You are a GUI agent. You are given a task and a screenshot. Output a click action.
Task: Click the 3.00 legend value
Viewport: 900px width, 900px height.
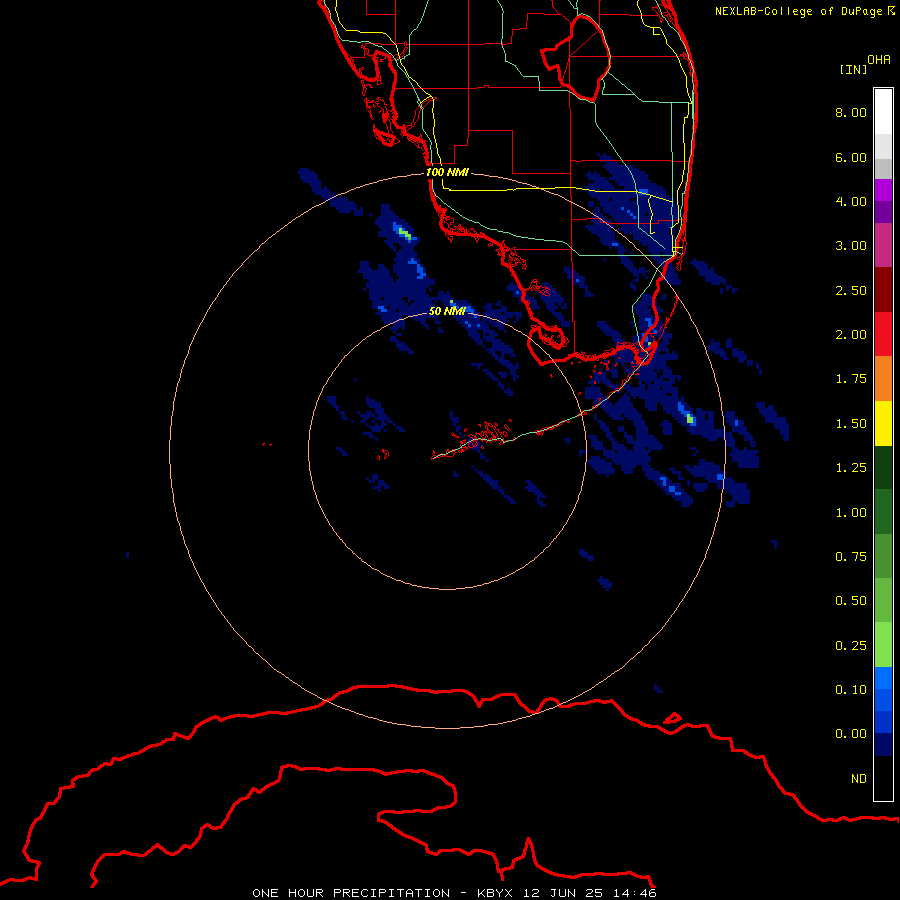point(851,246)
